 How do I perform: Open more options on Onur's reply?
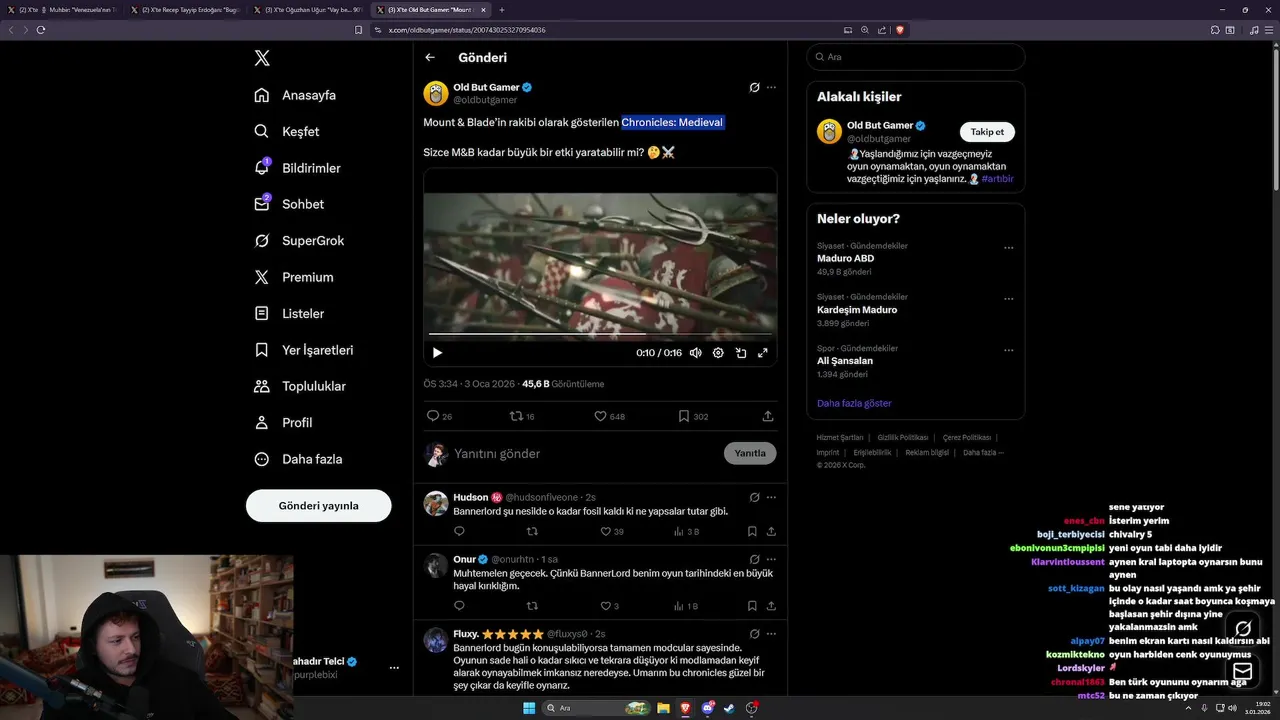point(771,559)
